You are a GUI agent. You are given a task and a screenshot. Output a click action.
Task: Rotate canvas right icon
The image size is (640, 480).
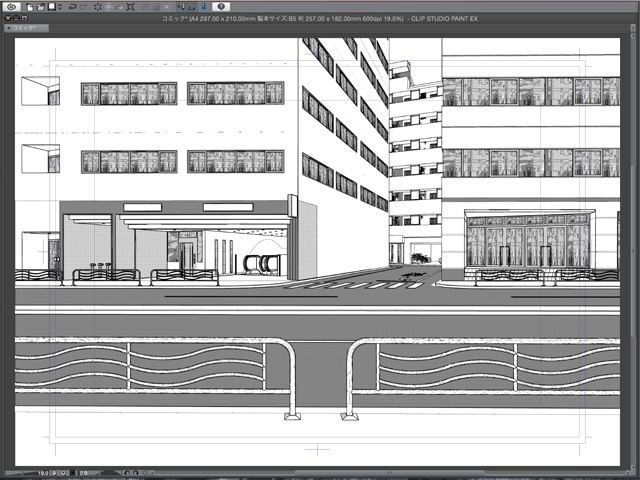click(136, 473)
